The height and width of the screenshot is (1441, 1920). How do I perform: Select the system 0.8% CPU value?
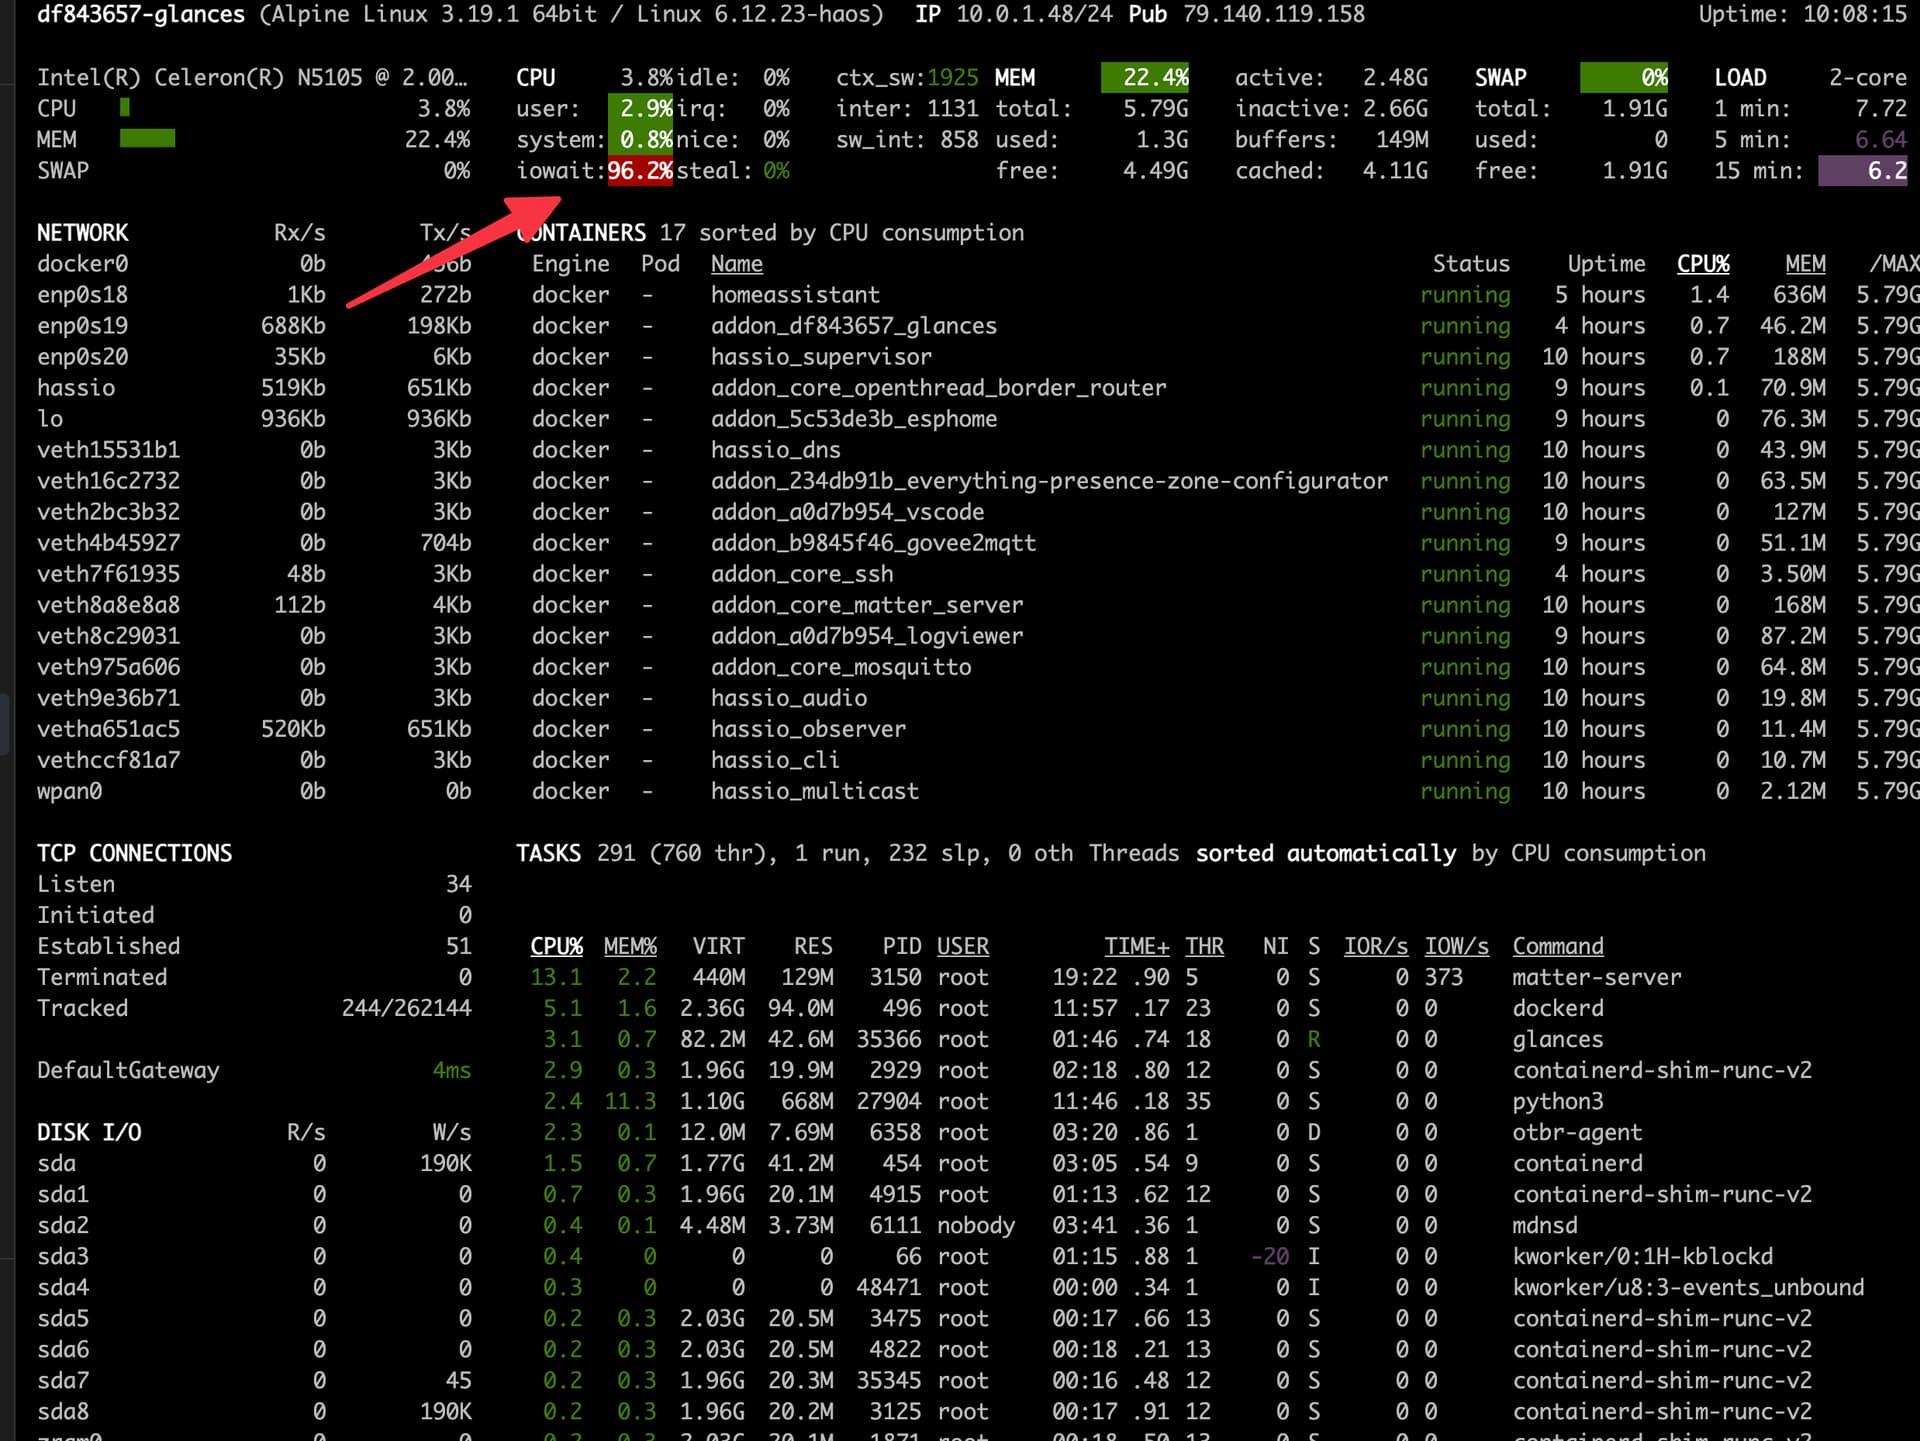(640, 140)
